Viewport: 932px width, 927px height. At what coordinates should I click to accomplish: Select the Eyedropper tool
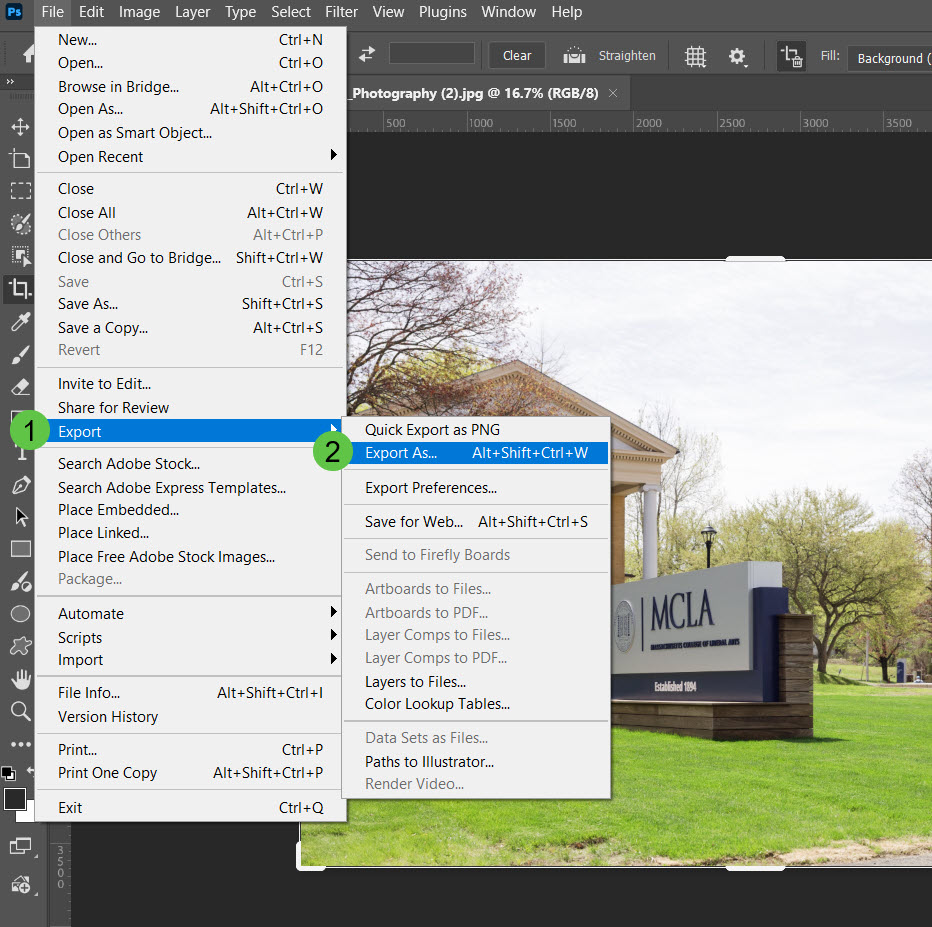21,321
